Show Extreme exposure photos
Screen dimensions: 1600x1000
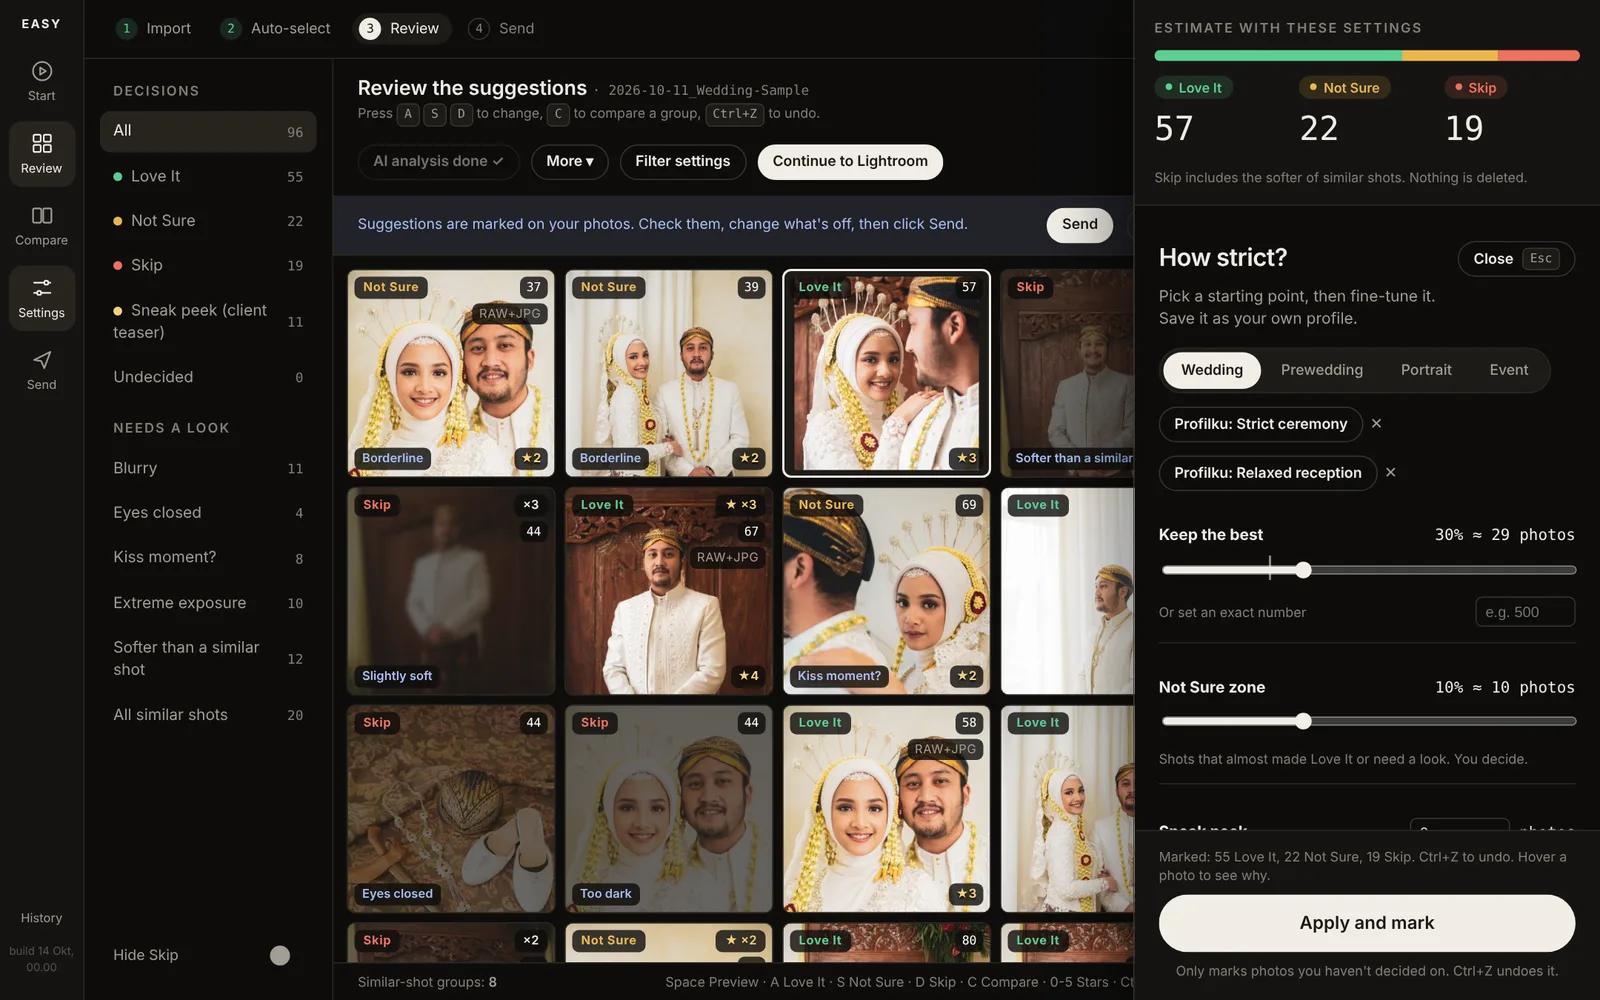(x=208, y=603)
